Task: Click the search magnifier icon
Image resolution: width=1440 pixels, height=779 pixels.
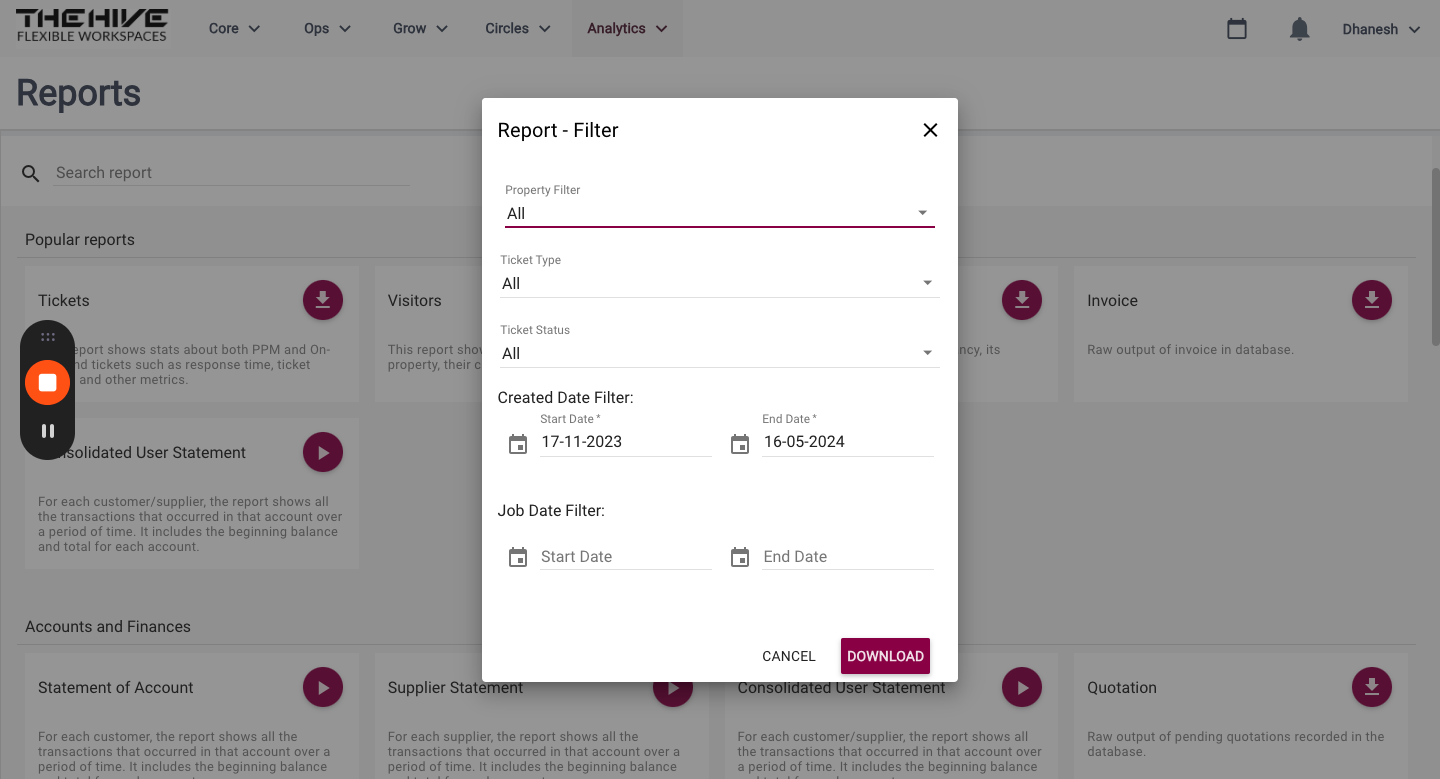Action: point(31,174)
